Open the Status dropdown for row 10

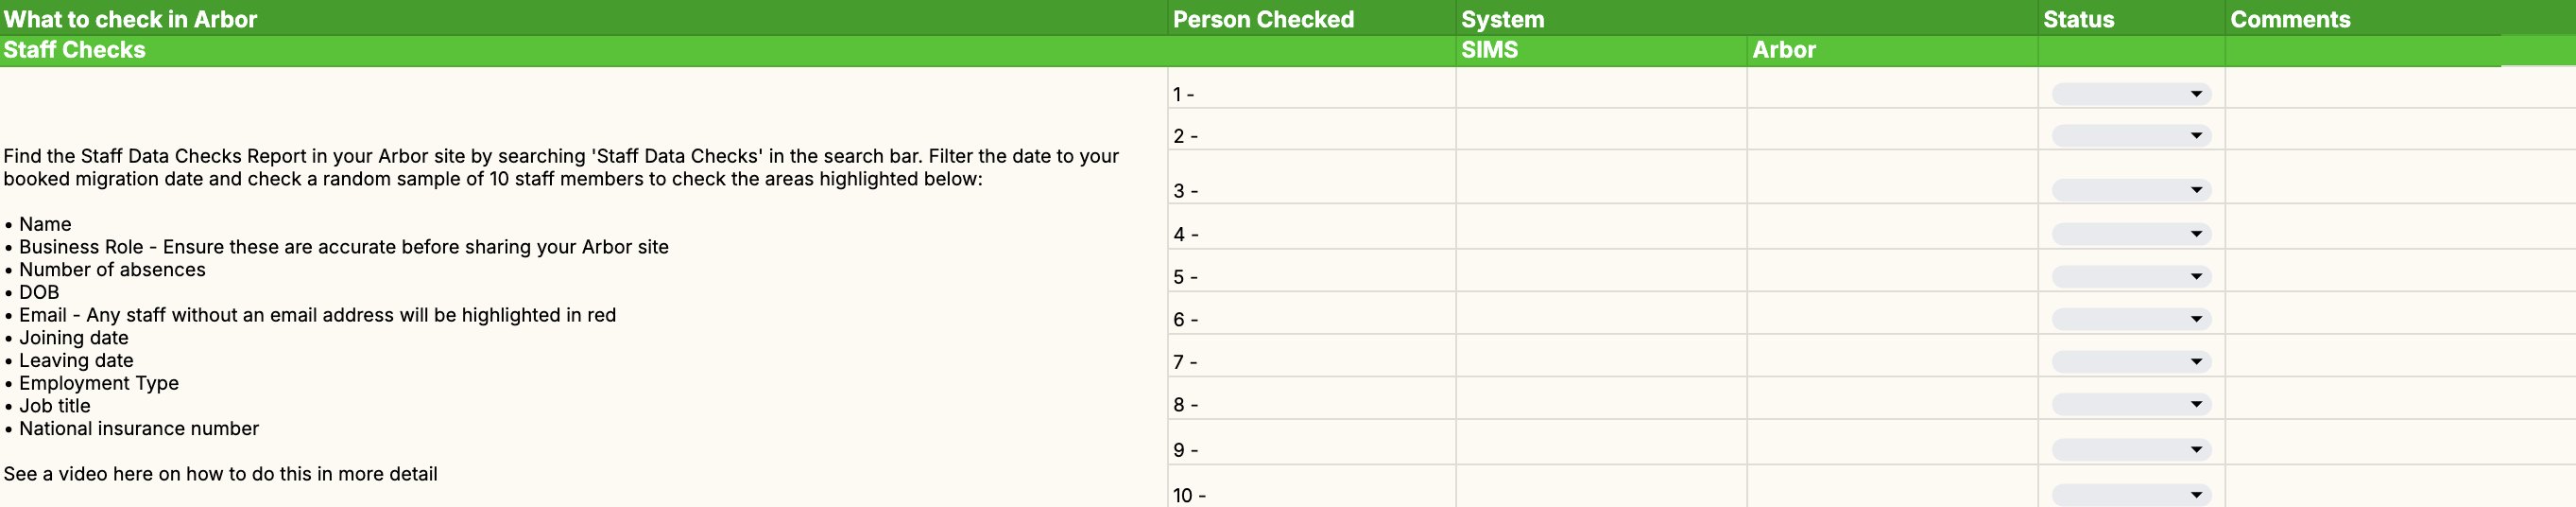2130,495
